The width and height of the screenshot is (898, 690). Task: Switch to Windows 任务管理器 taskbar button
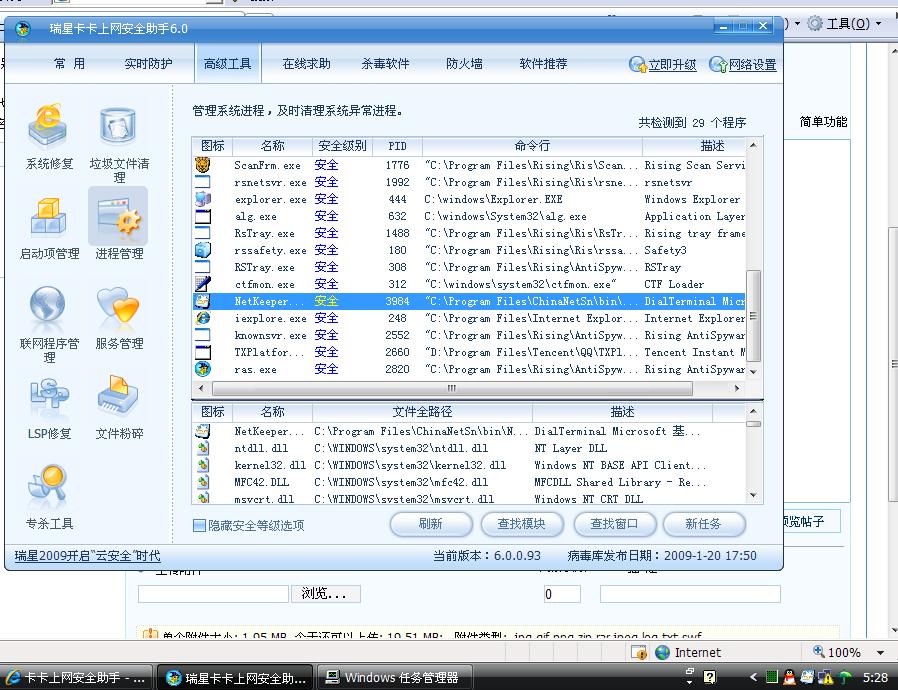click(x=395, y=678)
